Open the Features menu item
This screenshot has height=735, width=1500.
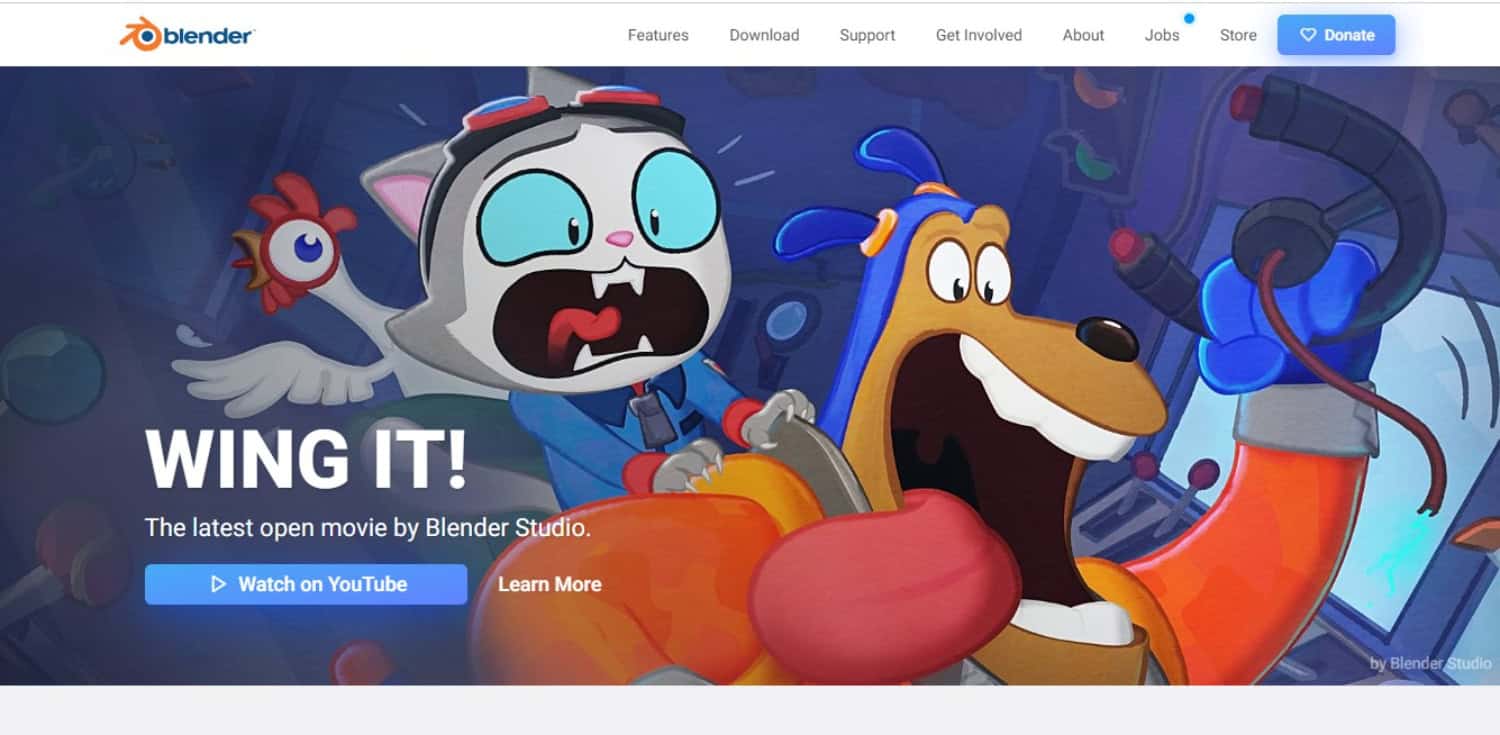[x=658, y=35]
